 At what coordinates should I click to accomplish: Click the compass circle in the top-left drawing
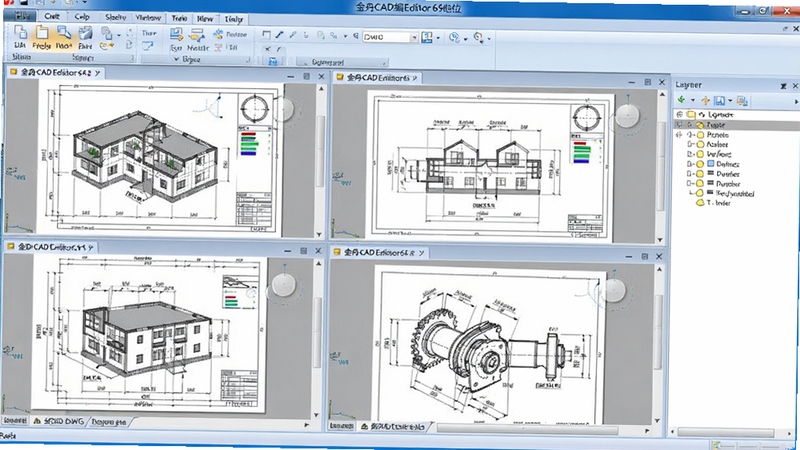(x=255, y=108)
